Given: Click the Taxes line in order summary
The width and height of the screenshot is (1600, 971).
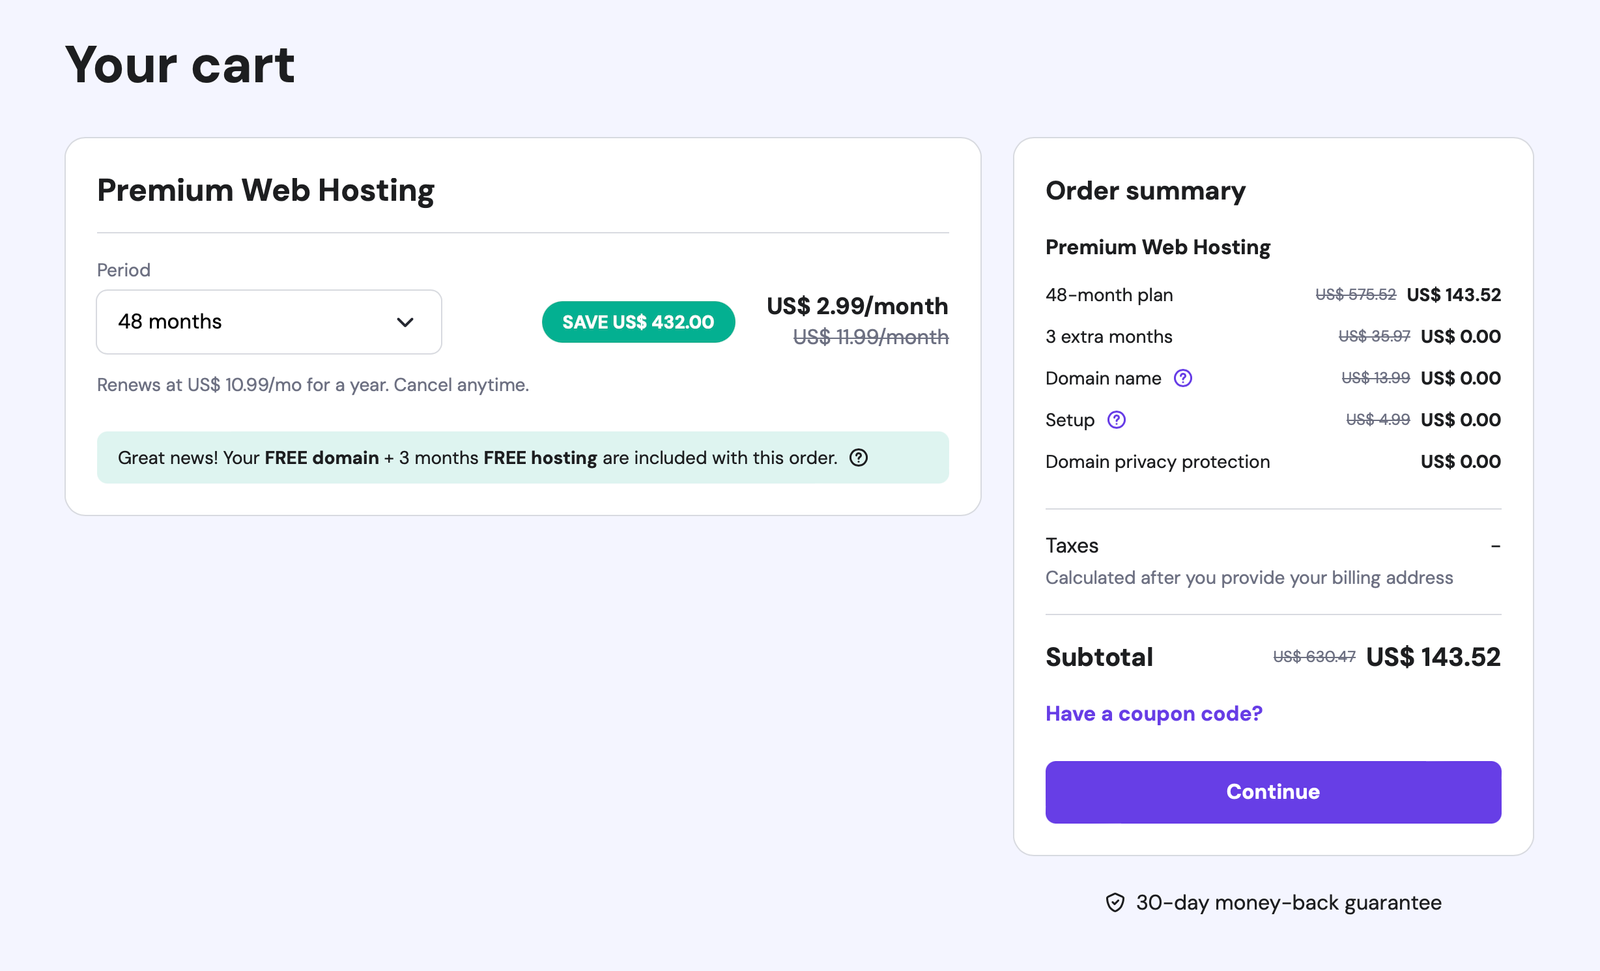Looking at the screenshot, I should (x=1070, y=545).
